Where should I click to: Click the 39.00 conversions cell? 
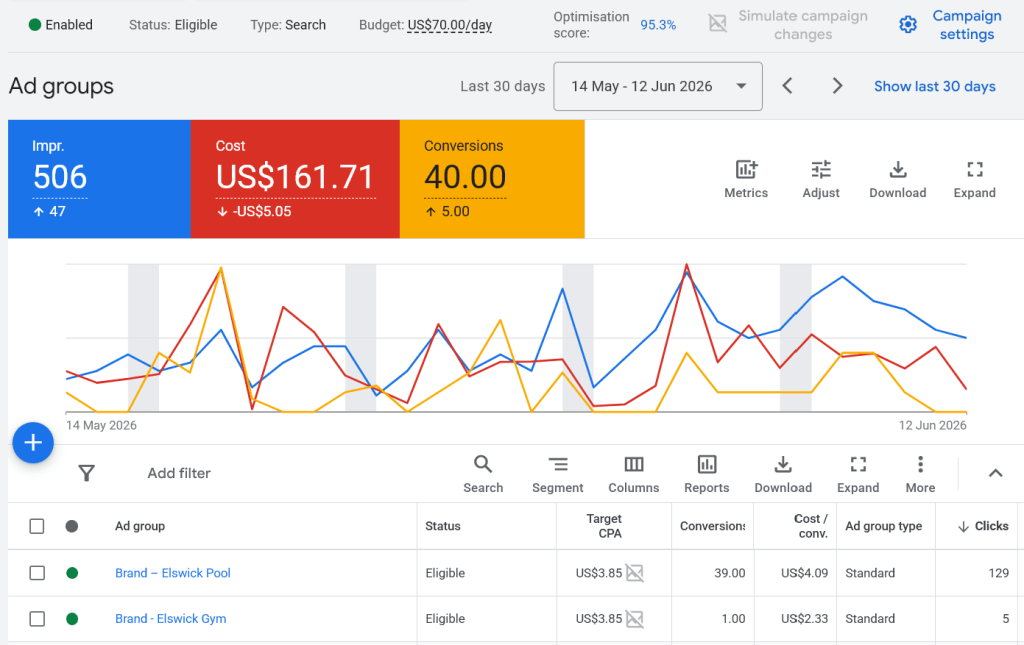(729, 573)
